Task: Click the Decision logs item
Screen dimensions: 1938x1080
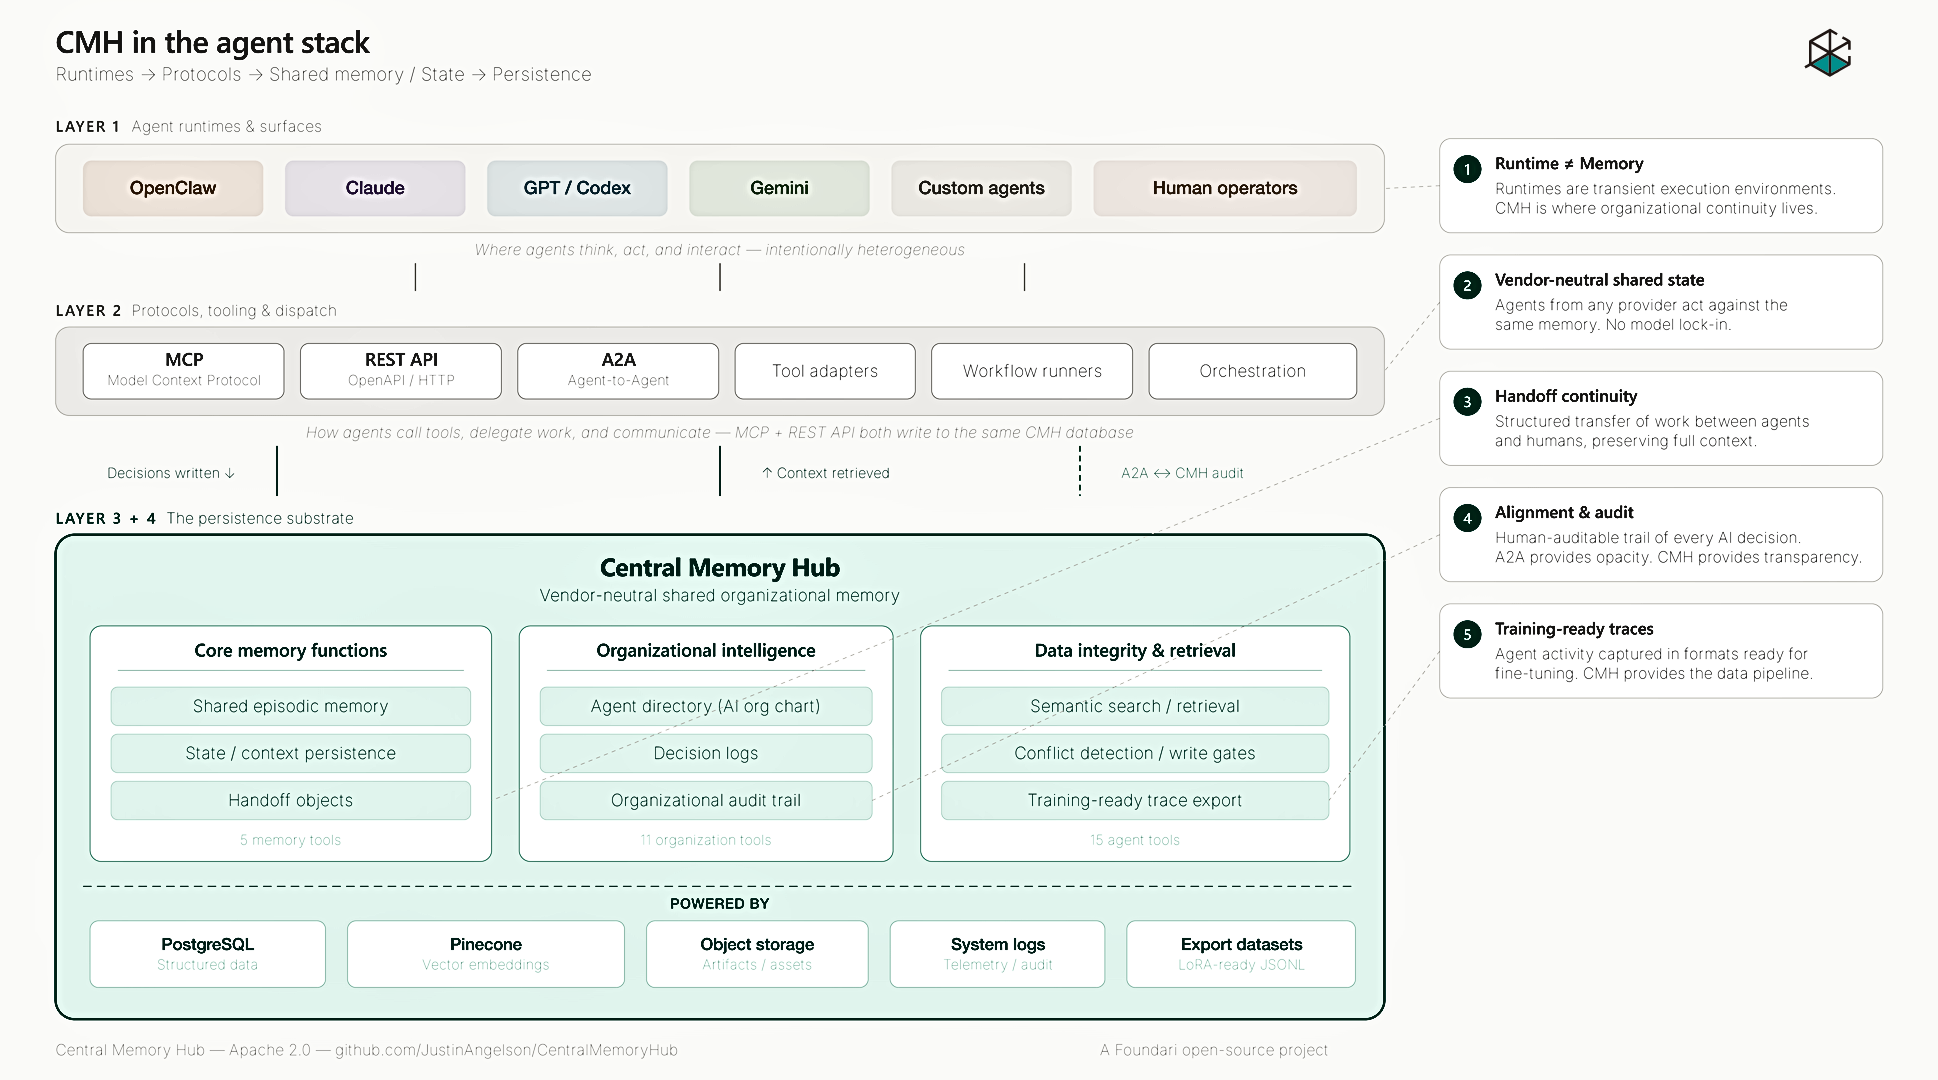Action: tap(706, 753)
